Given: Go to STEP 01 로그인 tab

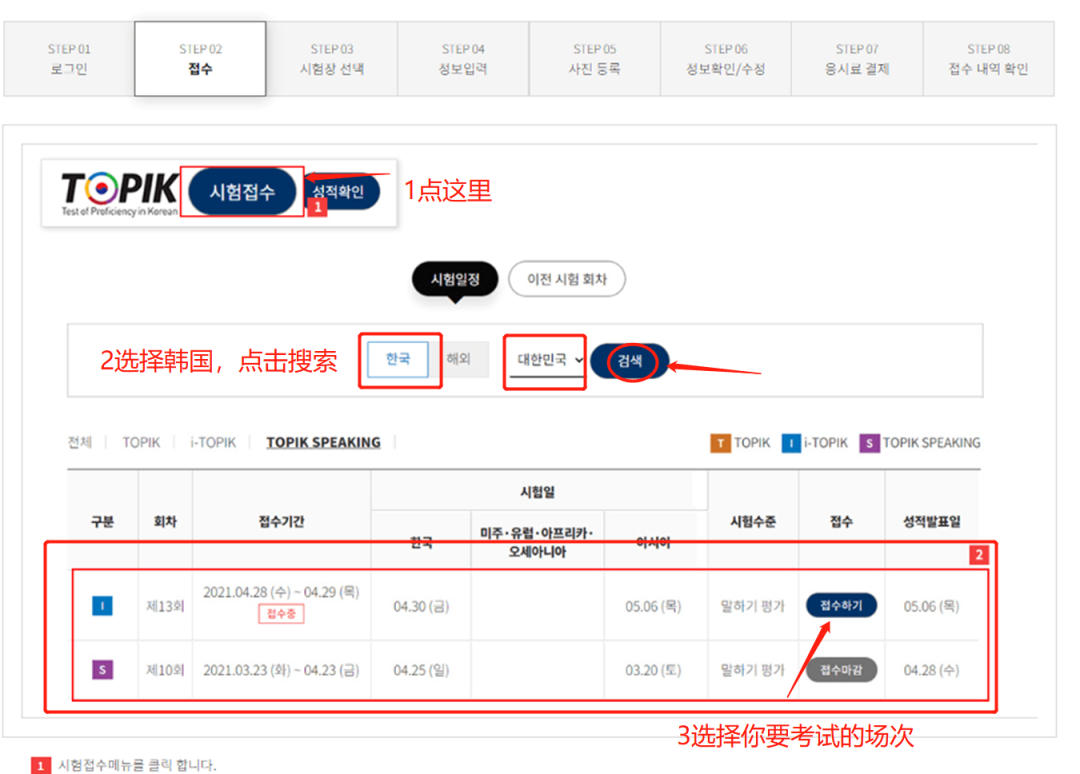Looking at the screenshot, I should click(69, 59).
